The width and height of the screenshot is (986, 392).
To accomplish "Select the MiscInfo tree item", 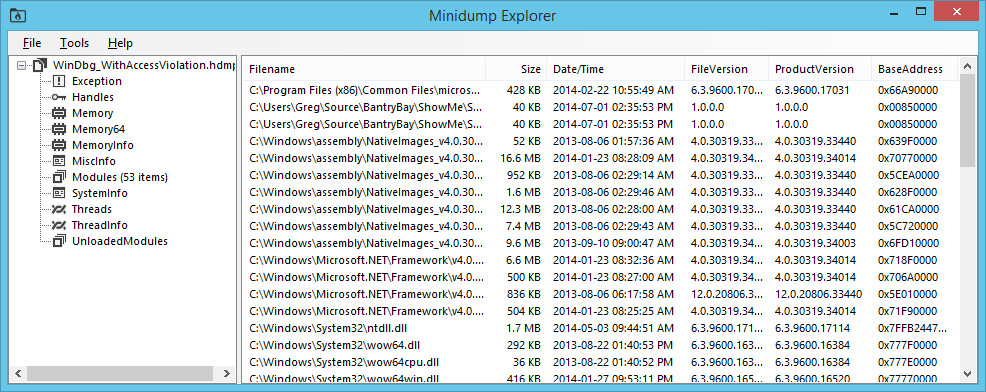I will click(94, 161).
